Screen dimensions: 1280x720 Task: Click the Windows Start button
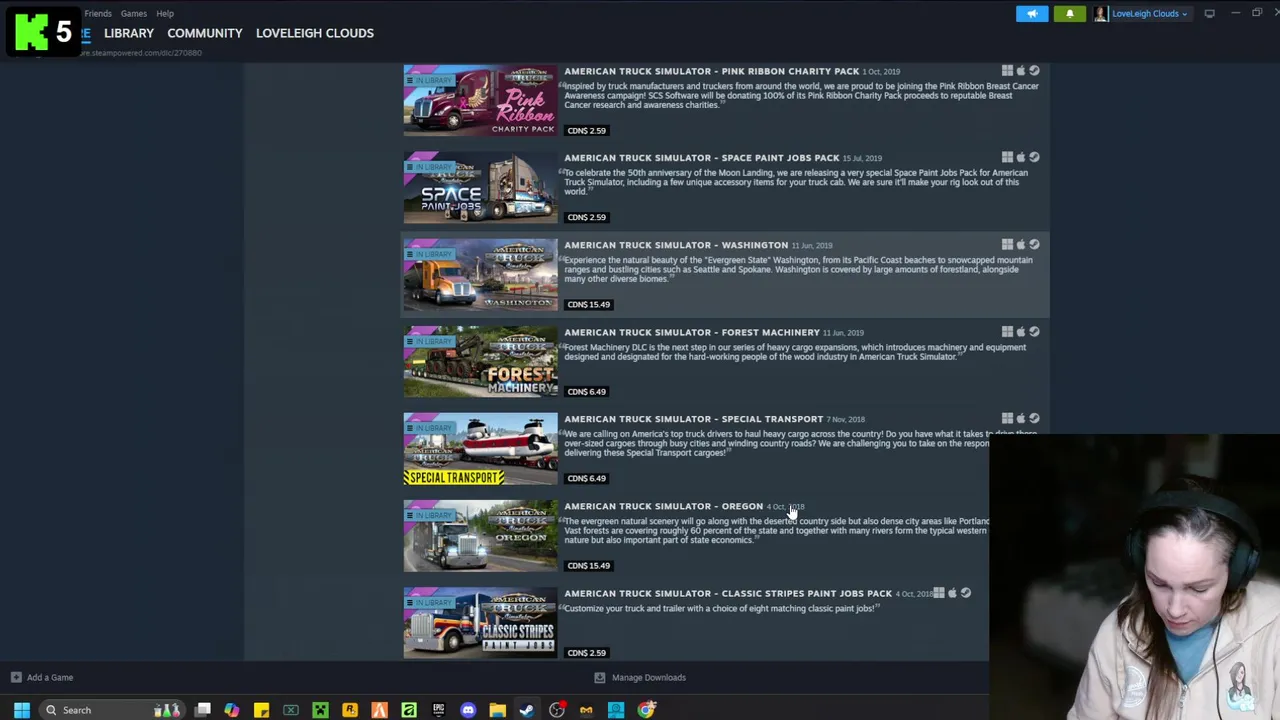point(21,710)
